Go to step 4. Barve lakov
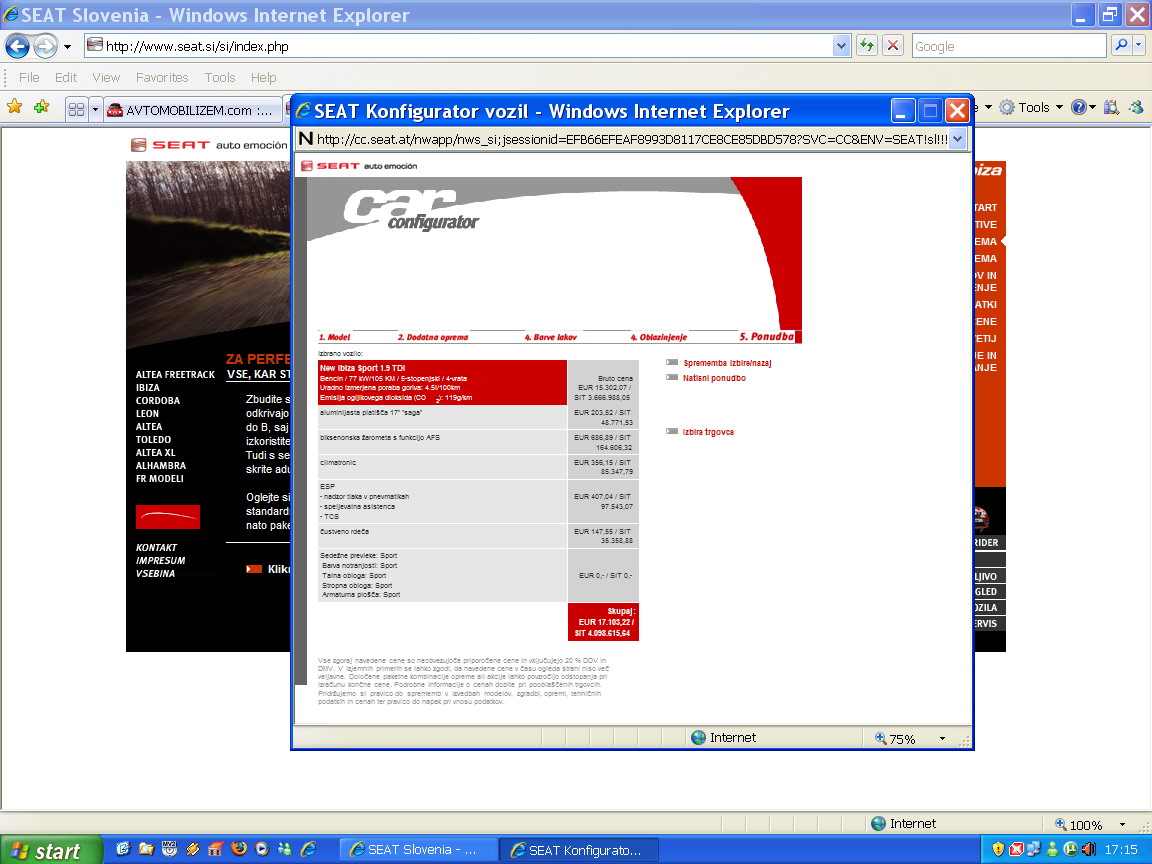This screenshot has width=1152, height=864. 550,337
